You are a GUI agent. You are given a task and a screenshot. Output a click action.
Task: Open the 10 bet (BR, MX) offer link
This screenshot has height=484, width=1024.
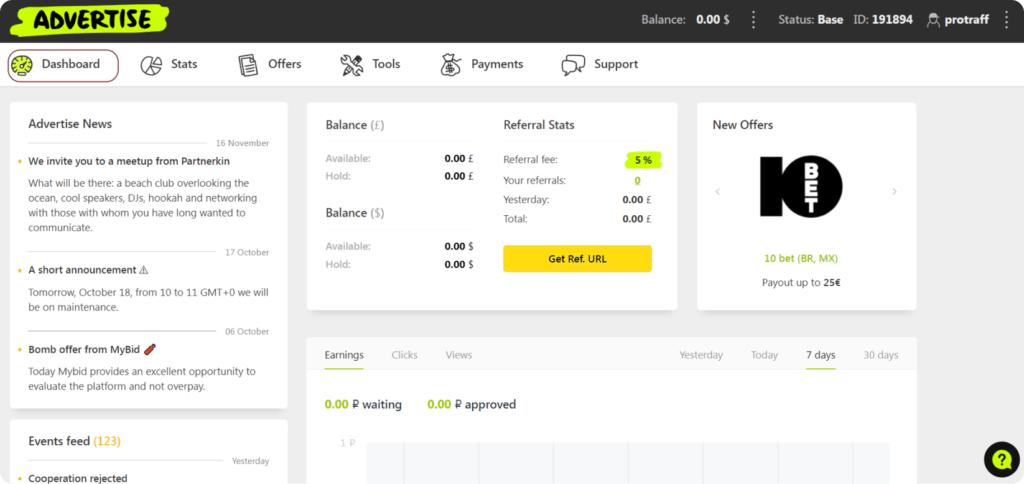(x=801, y=258)
